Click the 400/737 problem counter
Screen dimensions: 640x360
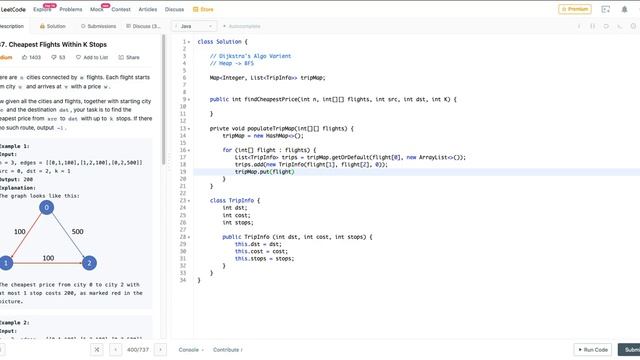(138, 350)
